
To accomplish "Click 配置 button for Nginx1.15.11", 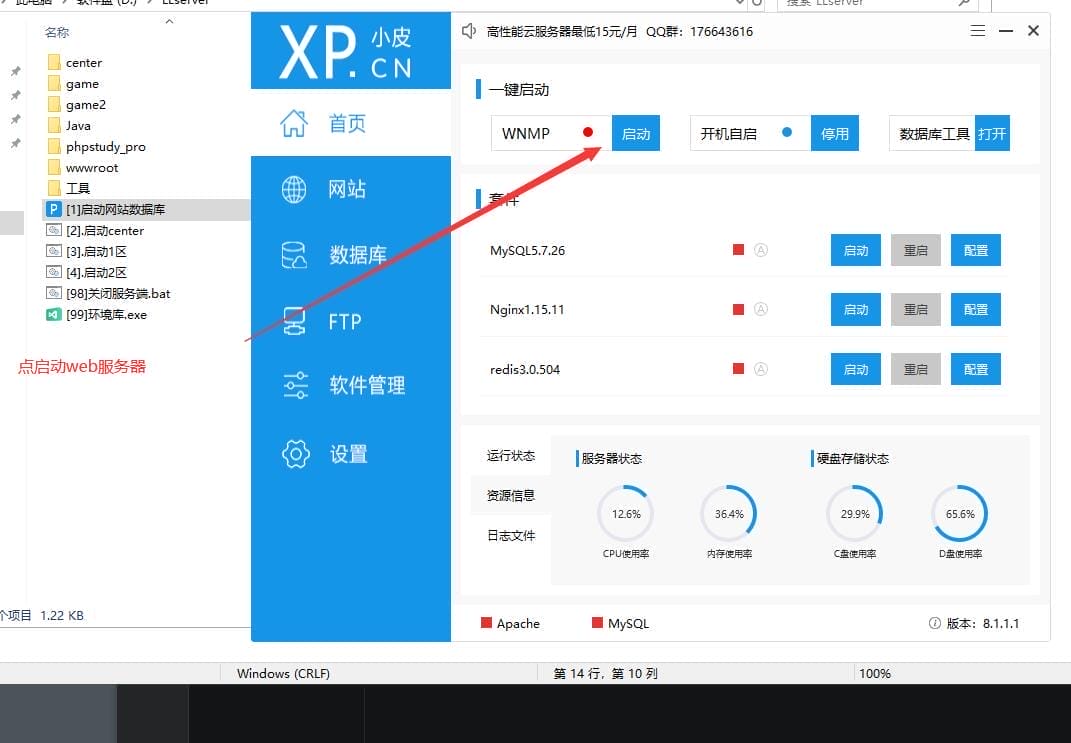I will [975, 310].
